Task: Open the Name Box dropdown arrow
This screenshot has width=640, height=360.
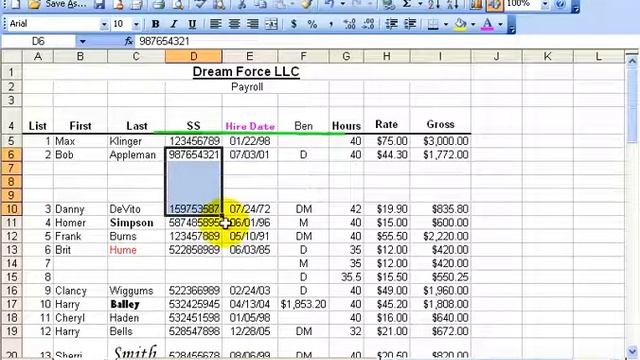Action: [82, 41]
